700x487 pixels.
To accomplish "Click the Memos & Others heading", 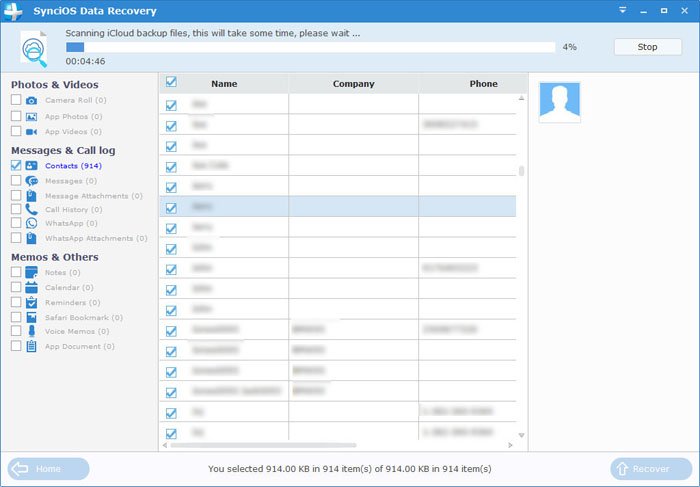I will point(54,257).
